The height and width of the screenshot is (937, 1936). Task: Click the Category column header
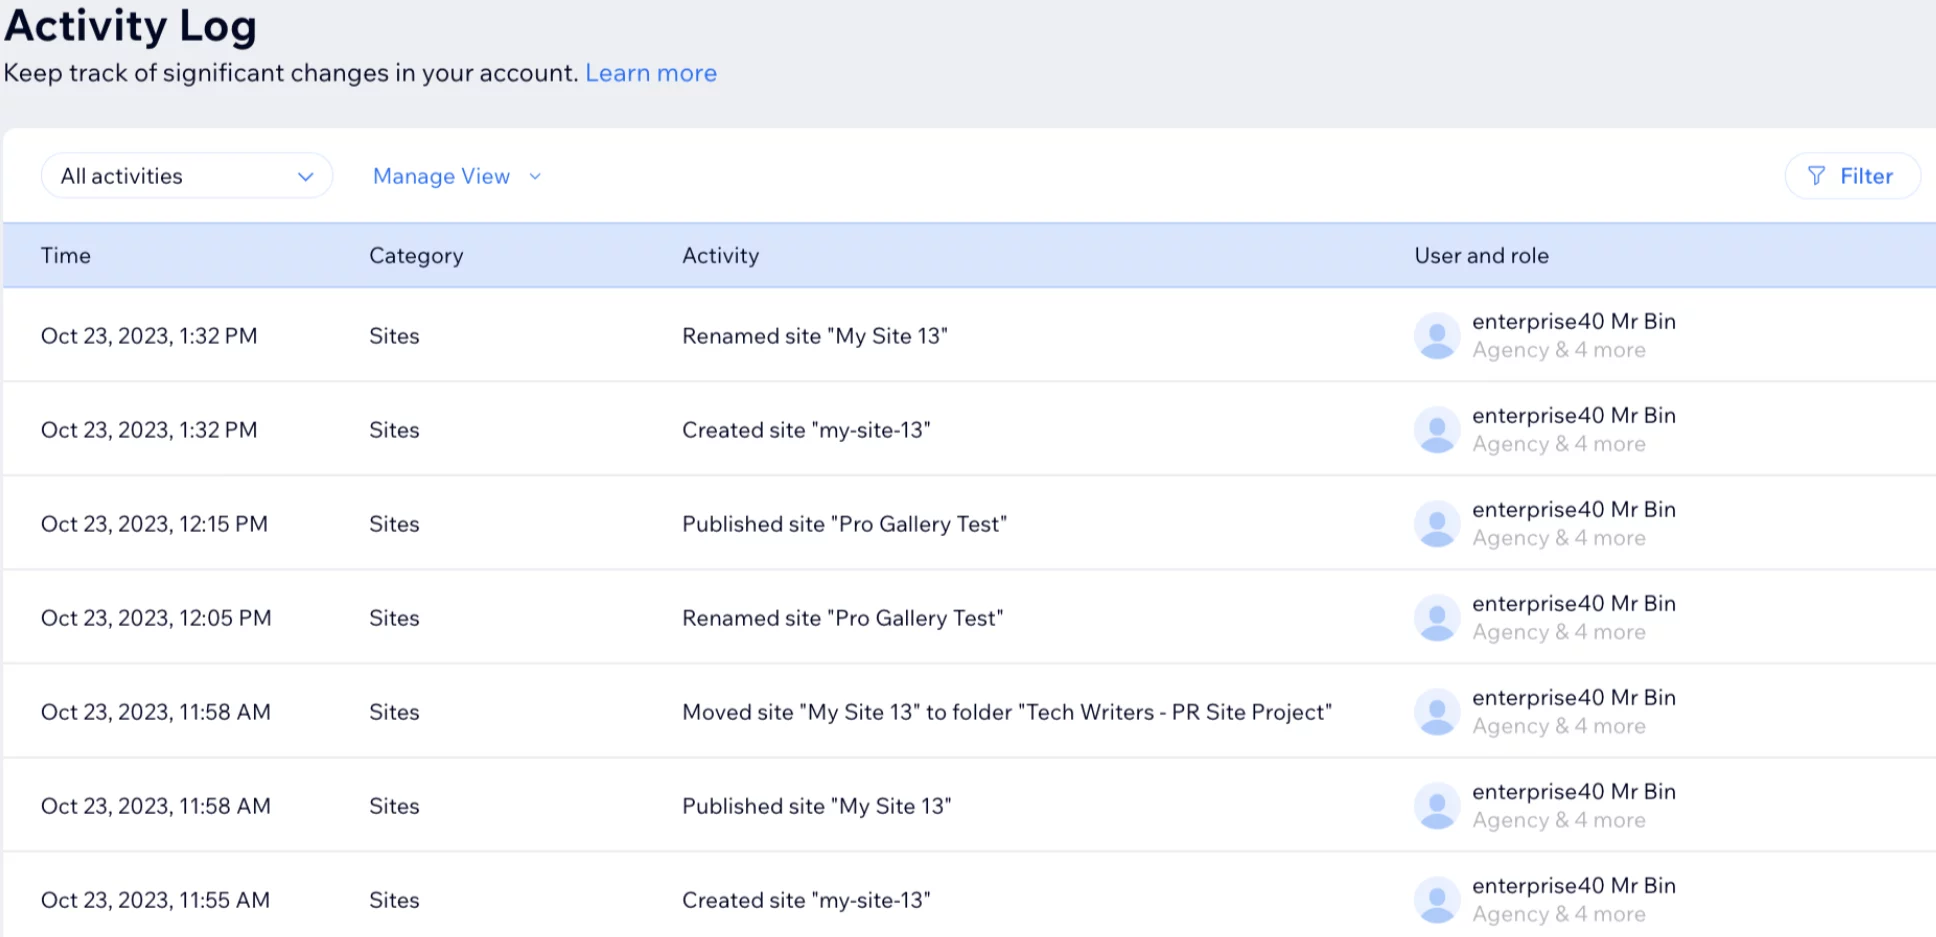pyautogui.click(x=416, y=256)
